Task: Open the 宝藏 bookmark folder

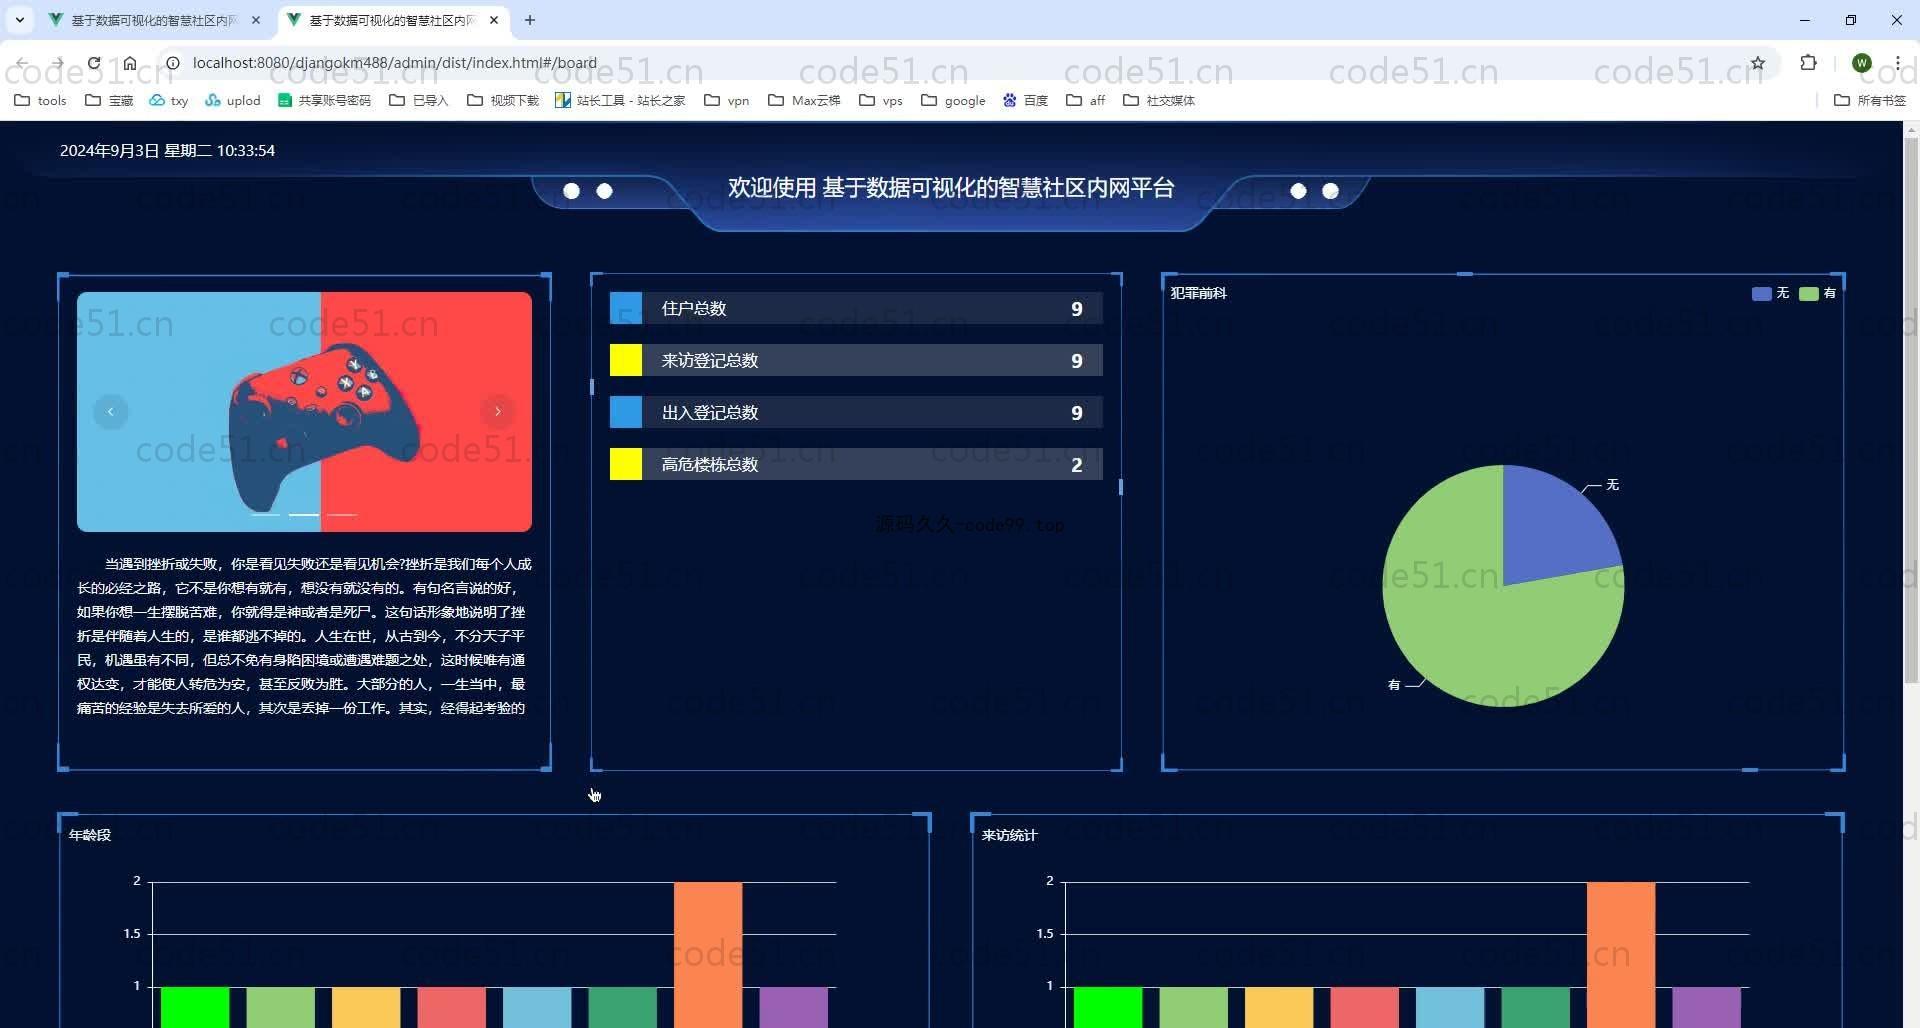Action: 109,100
